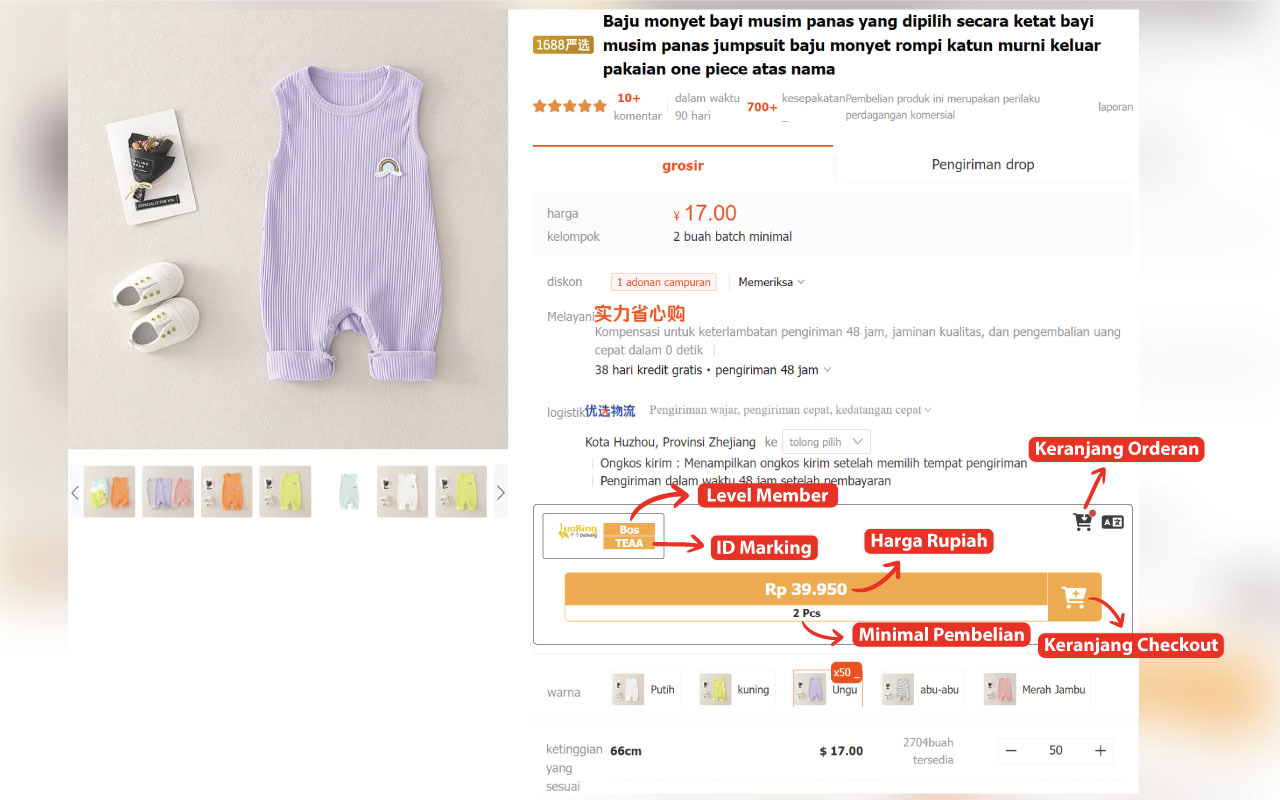Click the laporan link
Image resolution: width=1280 pixels, height=800 pixels.
pos(1115,107)
